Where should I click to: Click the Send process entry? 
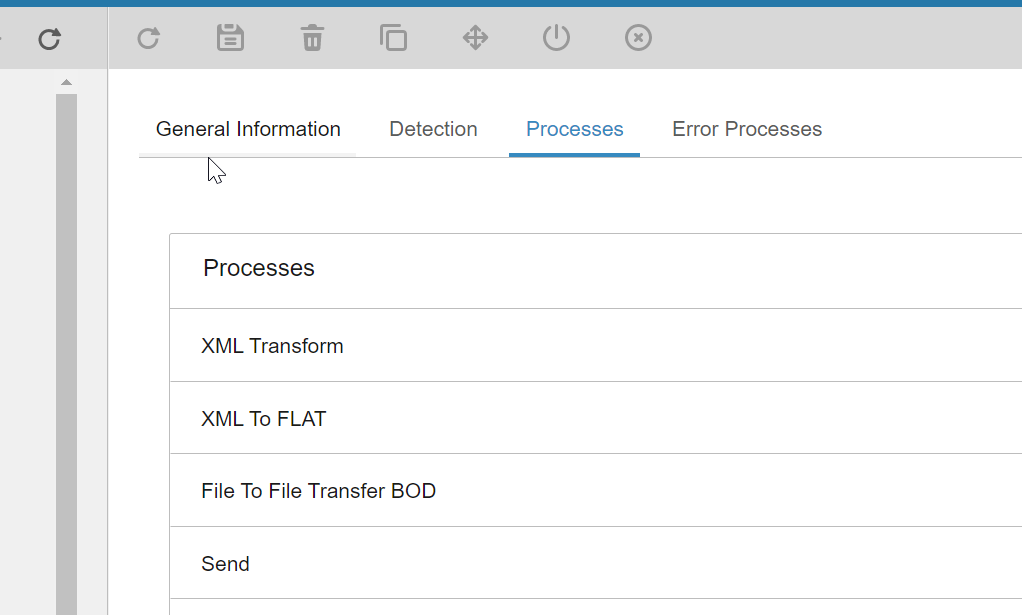point(225,564)
